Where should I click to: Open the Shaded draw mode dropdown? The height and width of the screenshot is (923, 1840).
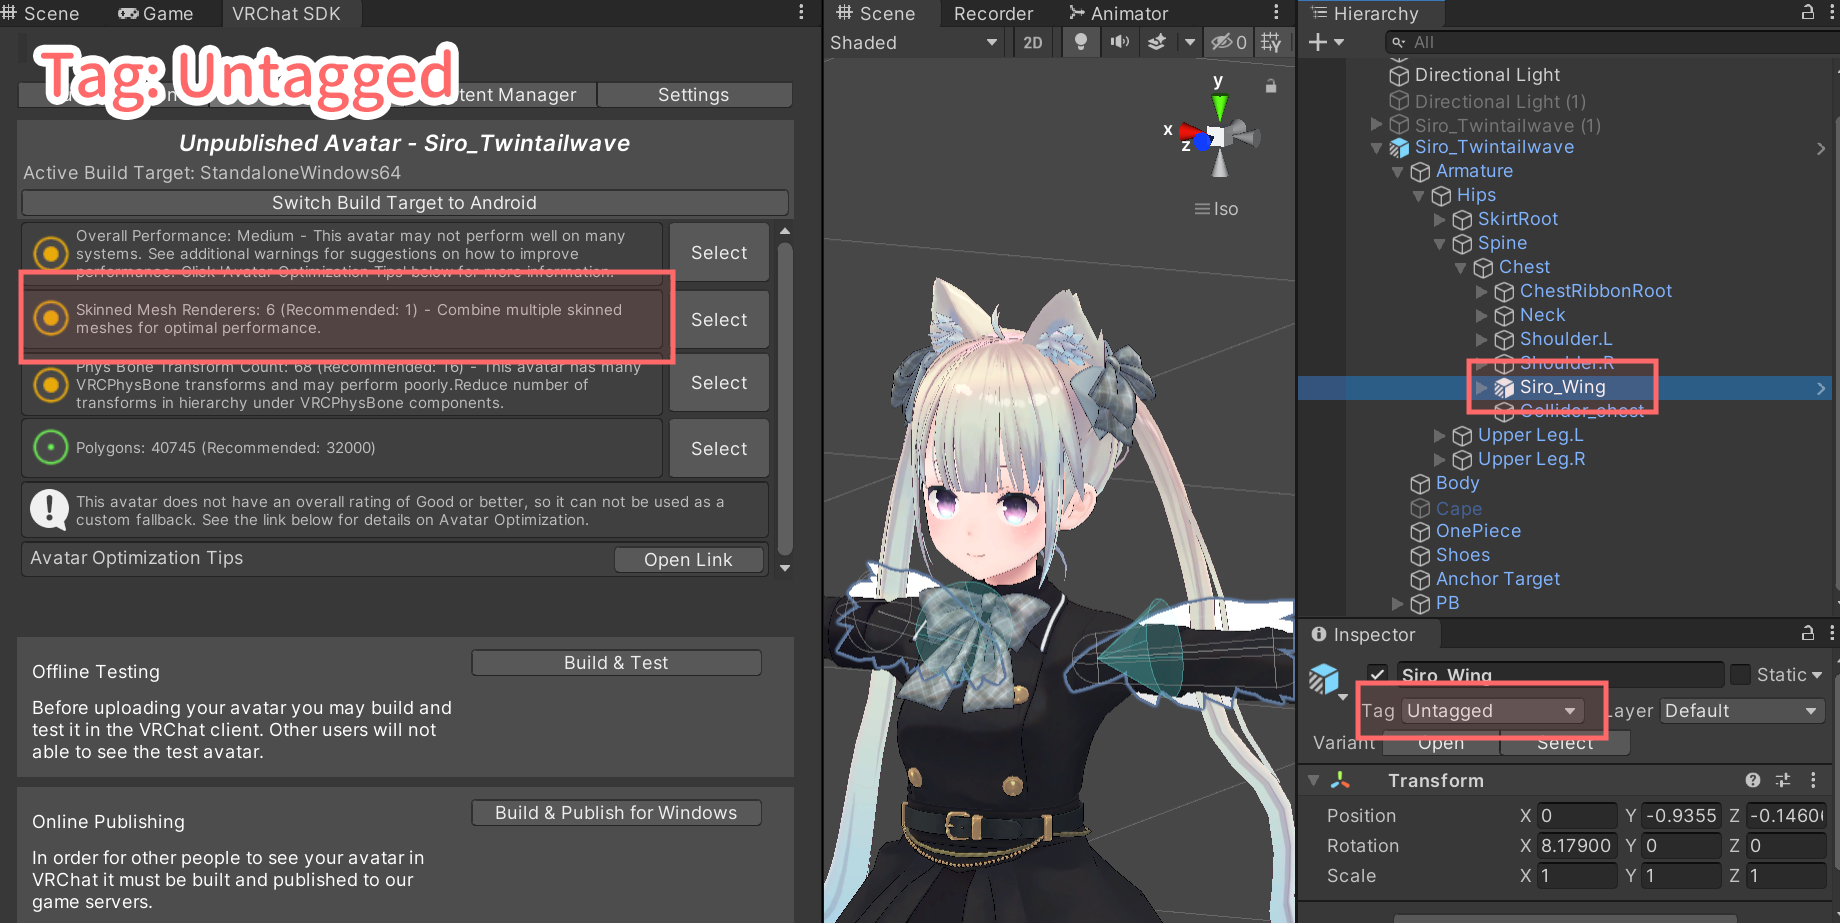tap(913, 42)
